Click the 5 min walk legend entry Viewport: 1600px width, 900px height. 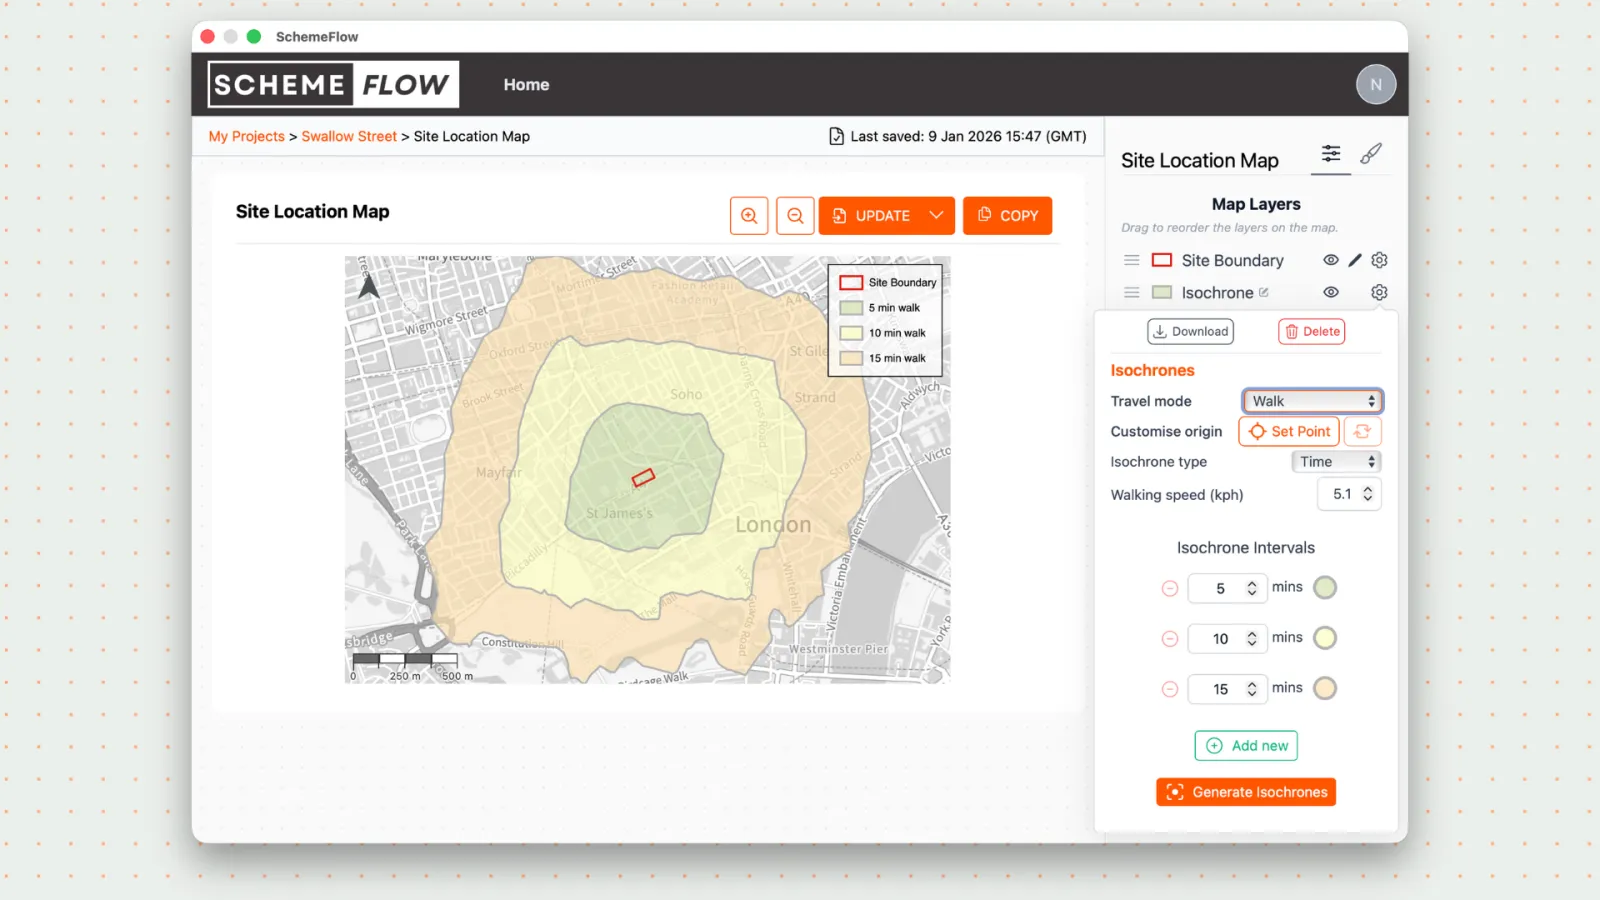click(x=880, y=308)
